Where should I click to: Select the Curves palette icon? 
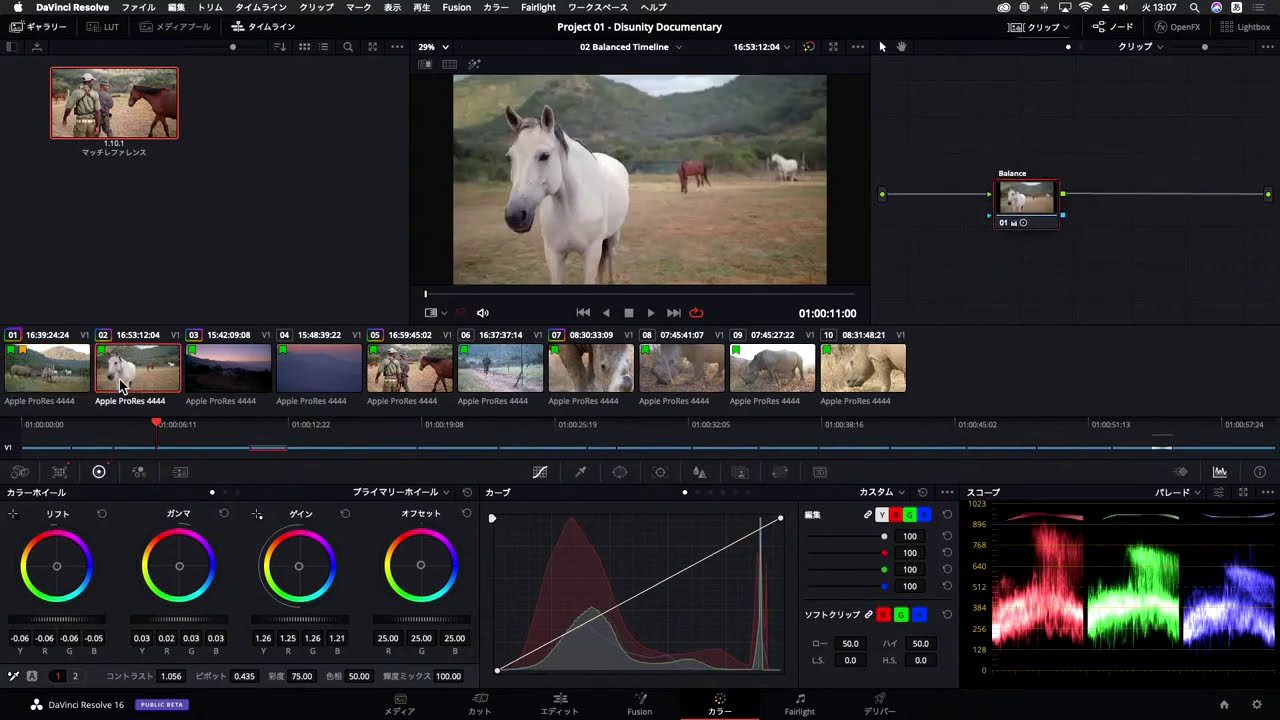click(540, 472)
